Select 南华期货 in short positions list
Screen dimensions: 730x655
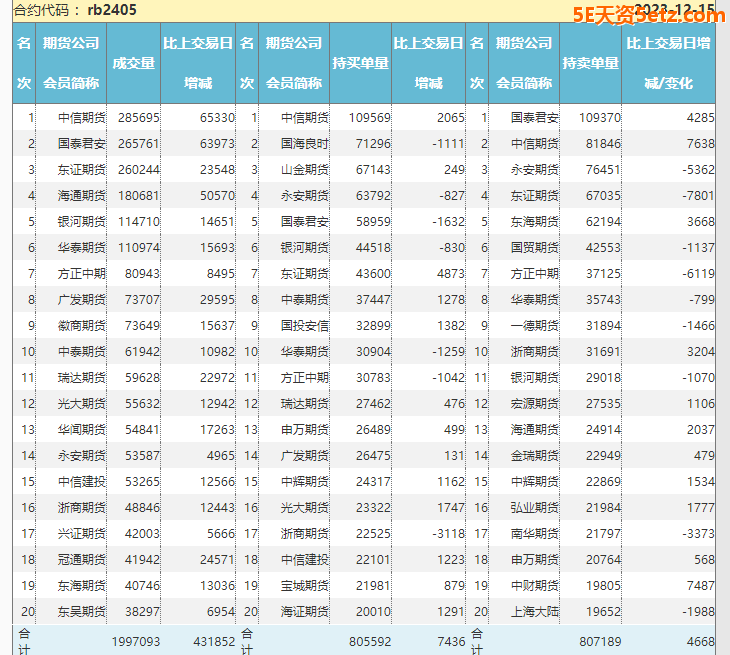[534, 533]
